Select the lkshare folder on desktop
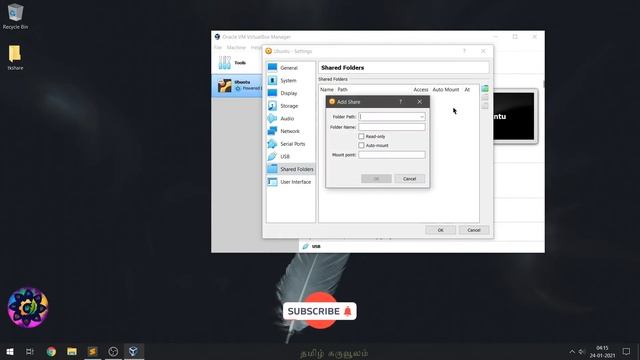This screenshot has height=360, width=640. (15, 58)
